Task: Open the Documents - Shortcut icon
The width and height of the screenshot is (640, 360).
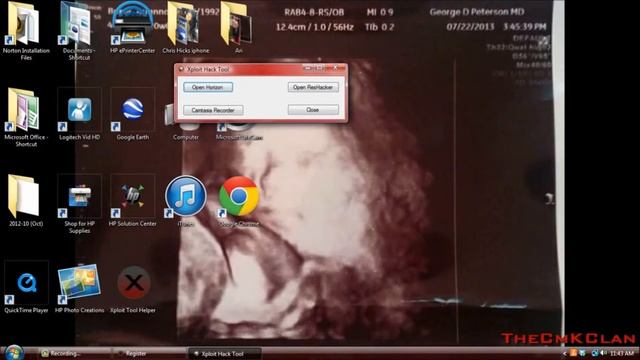Action: pos(79,31)
